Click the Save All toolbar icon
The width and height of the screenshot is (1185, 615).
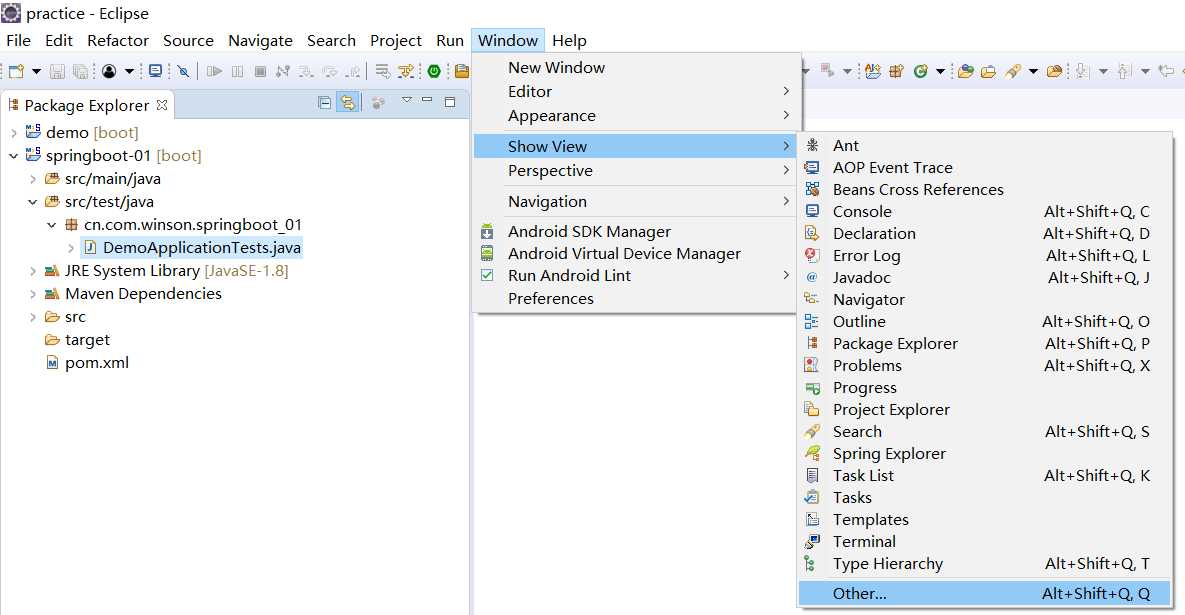(x=80, y=71)
